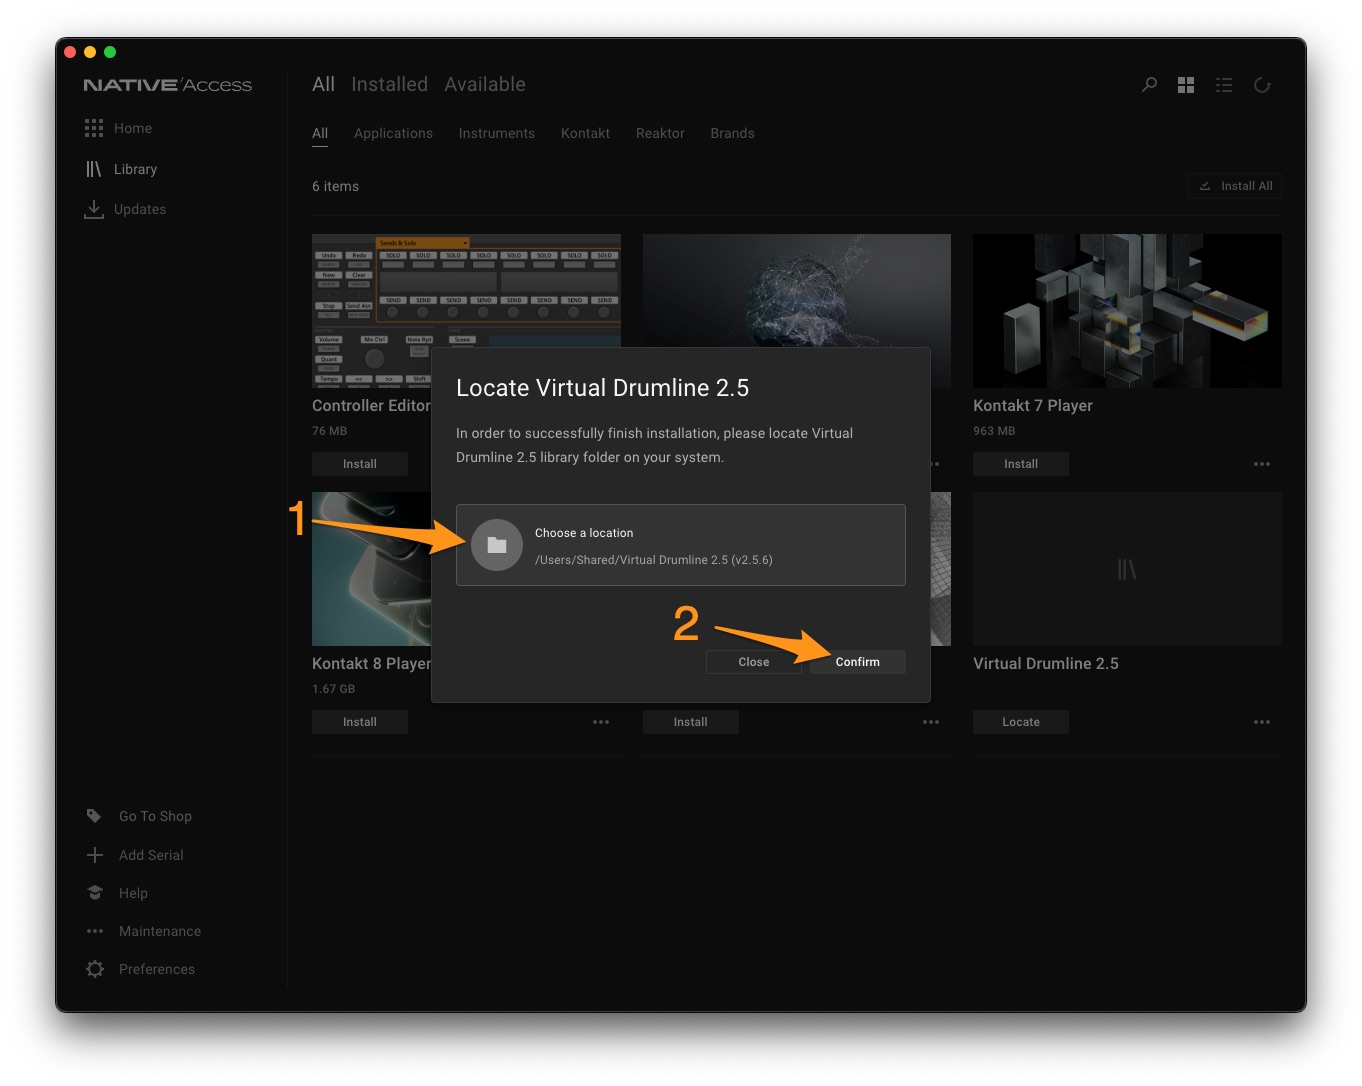Click the Library label in sidebar

coord(135,169)
